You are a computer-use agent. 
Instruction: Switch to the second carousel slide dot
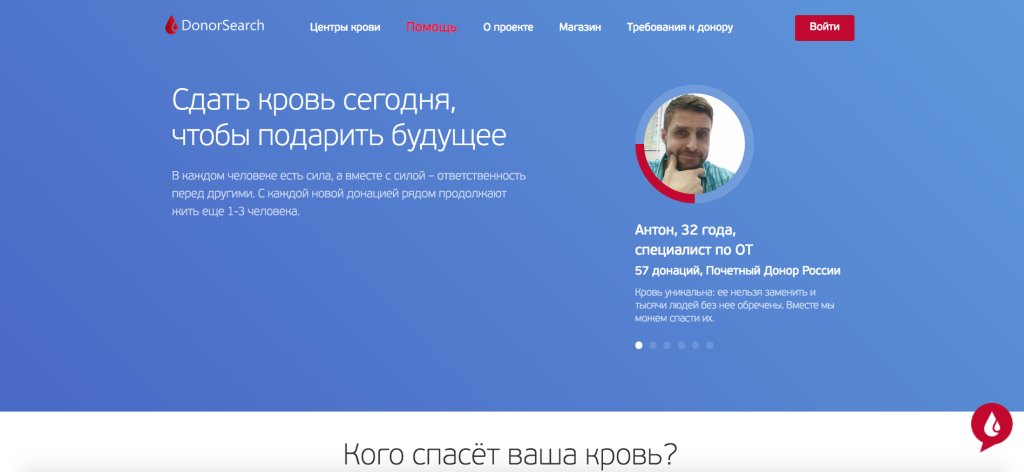[x=653, y=345]
